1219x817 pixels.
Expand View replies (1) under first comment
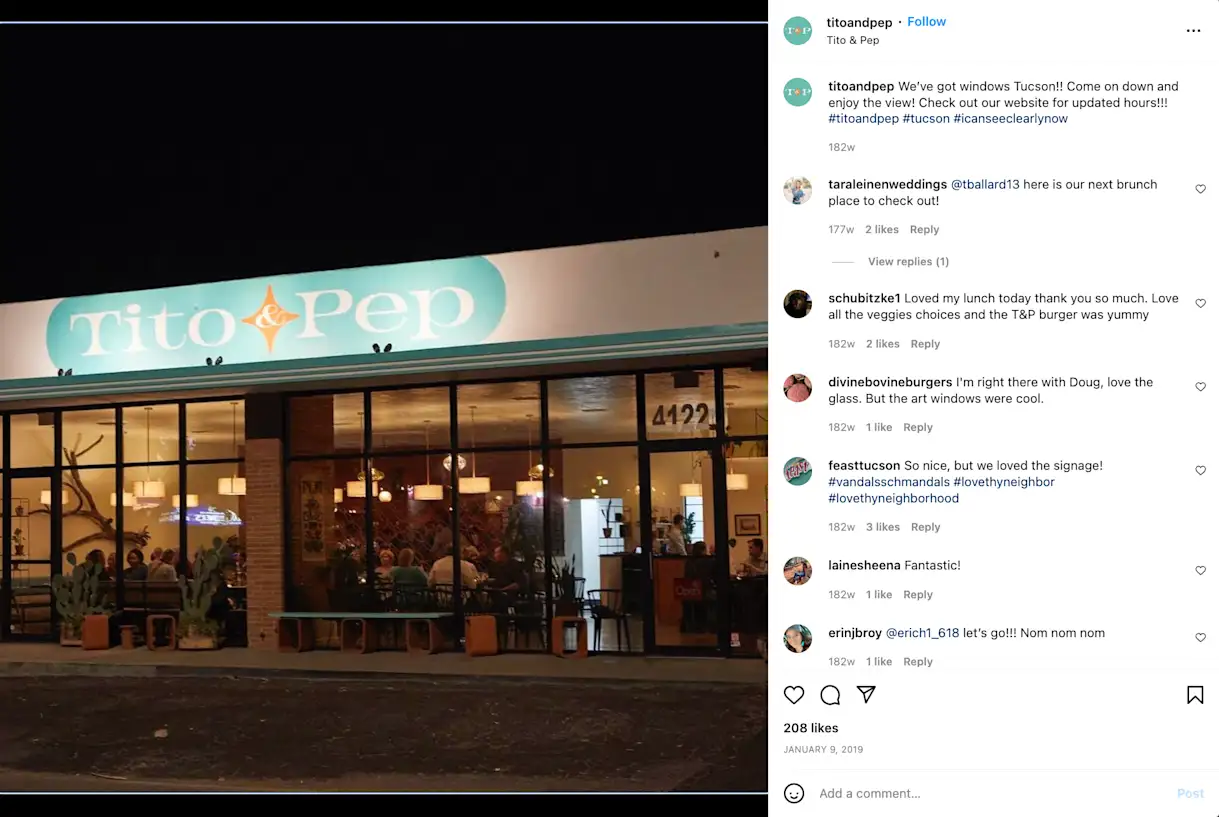coord(908,262)
